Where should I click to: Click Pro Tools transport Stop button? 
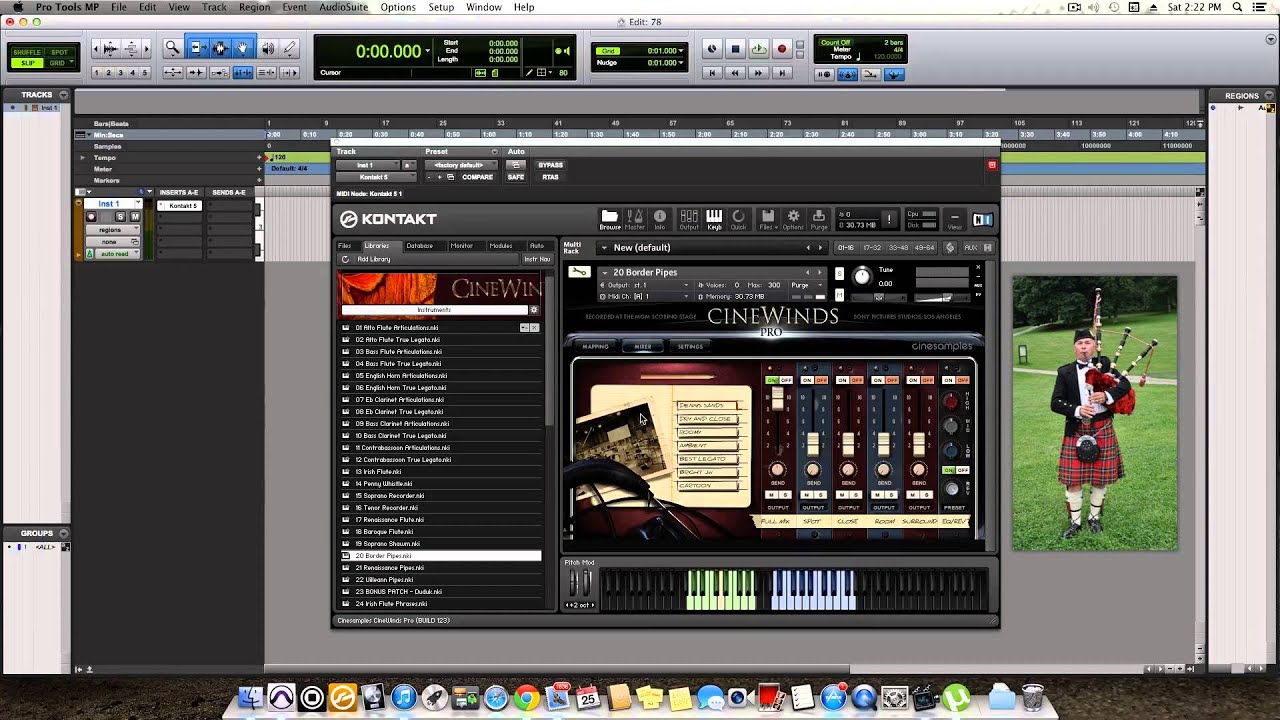[735, 49]
